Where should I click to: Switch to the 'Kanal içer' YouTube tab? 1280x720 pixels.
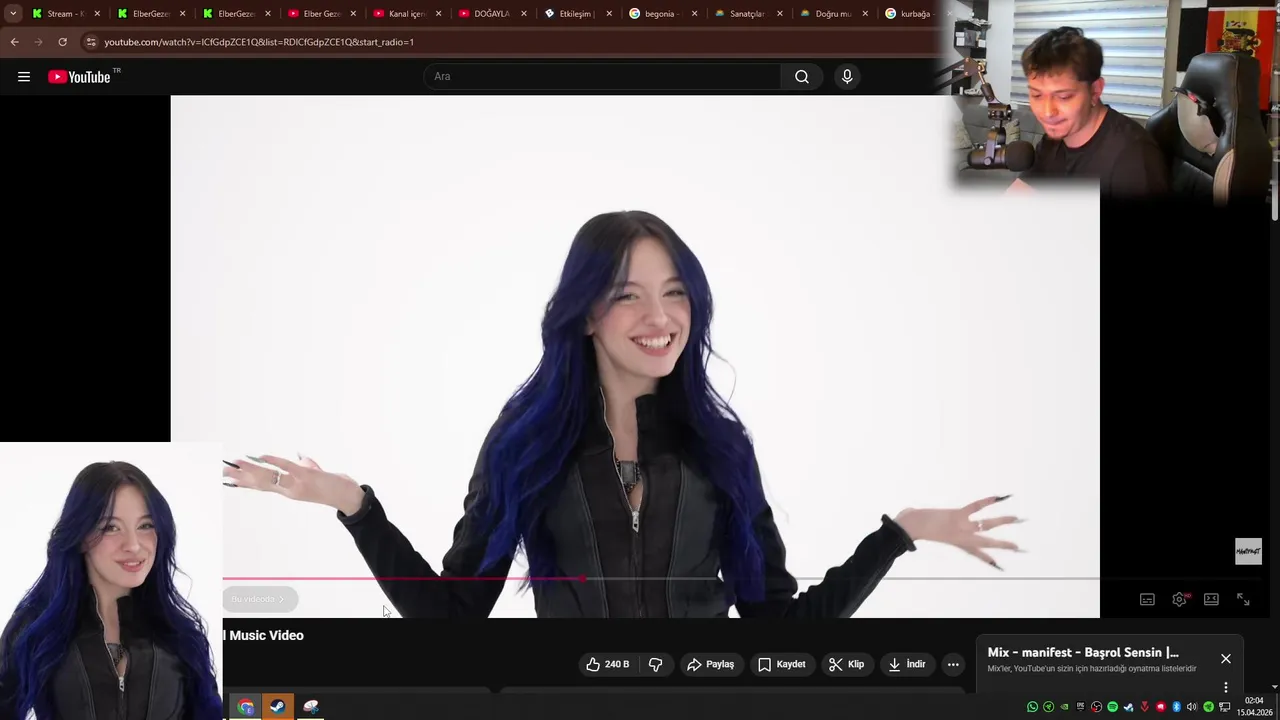click(407, 14)
